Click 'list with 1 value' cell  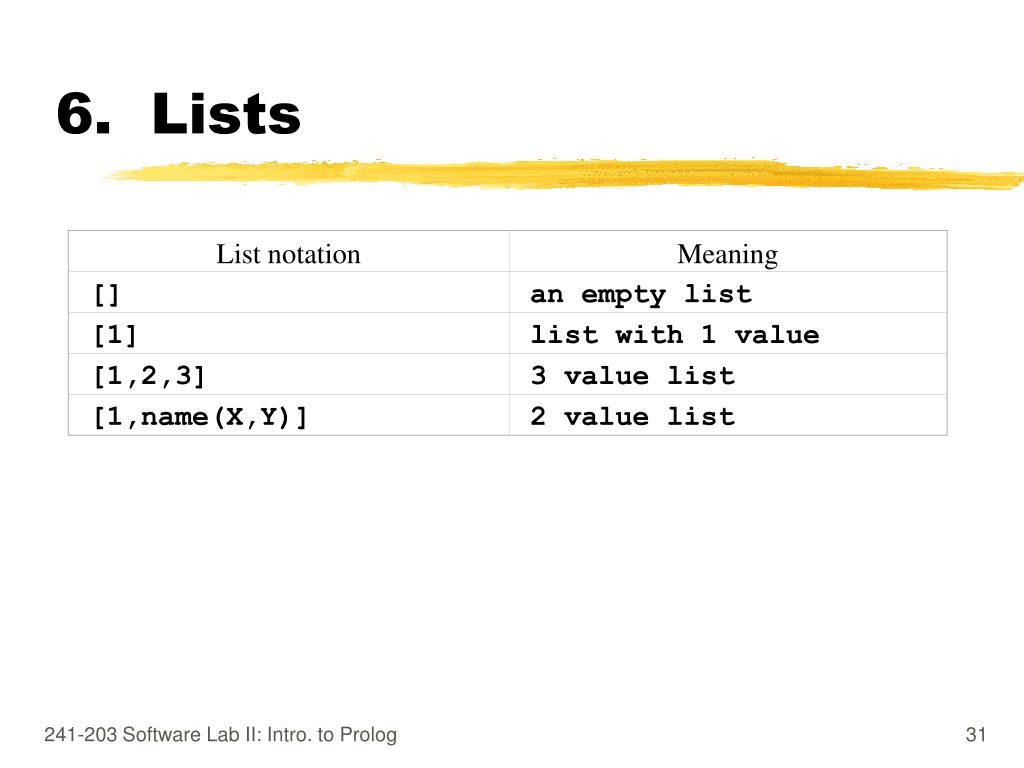[x=728, y=334]
